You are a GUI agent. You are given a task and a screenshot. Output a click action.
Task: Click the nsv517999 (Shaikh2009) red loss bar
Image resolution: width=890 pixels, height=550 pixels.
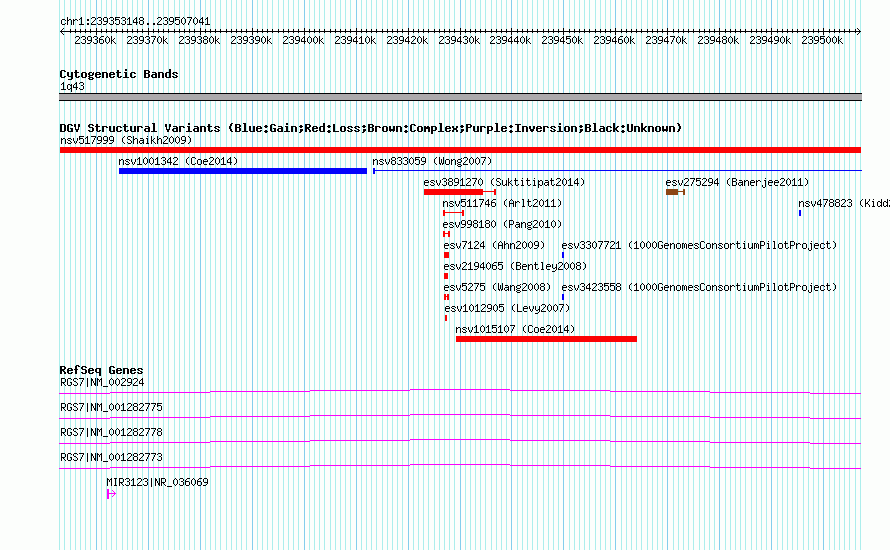[460, 150]
